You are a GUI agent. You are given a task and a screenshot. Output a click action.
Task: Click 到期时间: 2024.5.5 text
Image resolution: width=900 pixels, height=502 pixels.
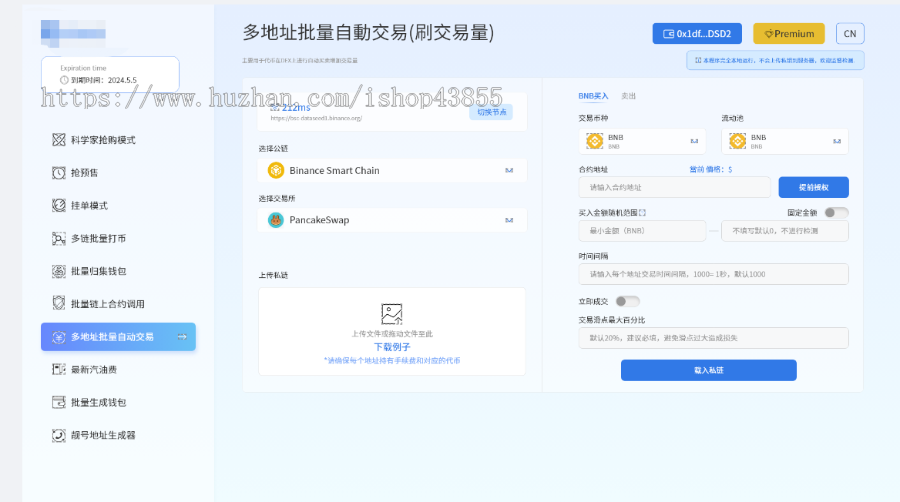[103, 80]
